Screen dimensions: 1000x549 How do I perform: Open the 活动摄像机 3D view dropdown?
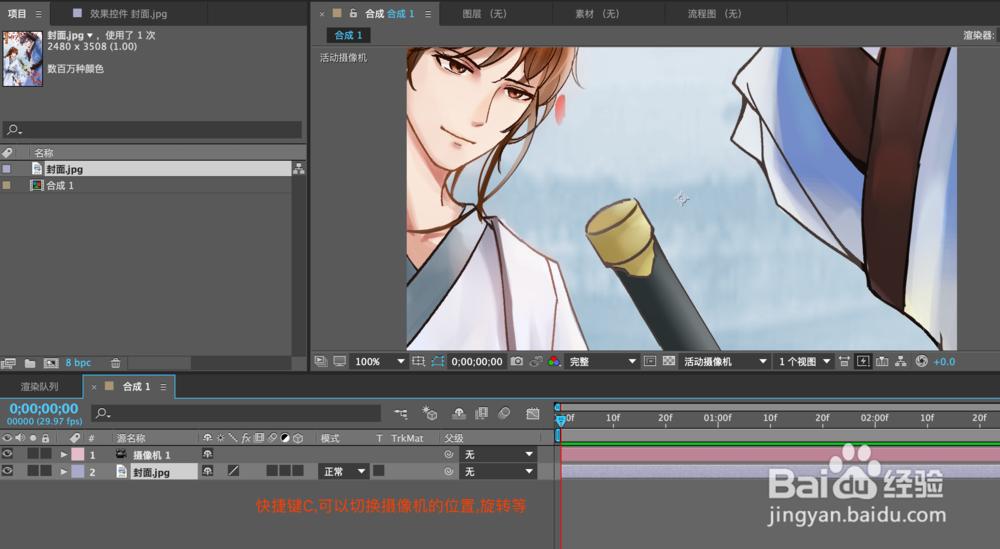pyautogui.click(x=724, y=362)
